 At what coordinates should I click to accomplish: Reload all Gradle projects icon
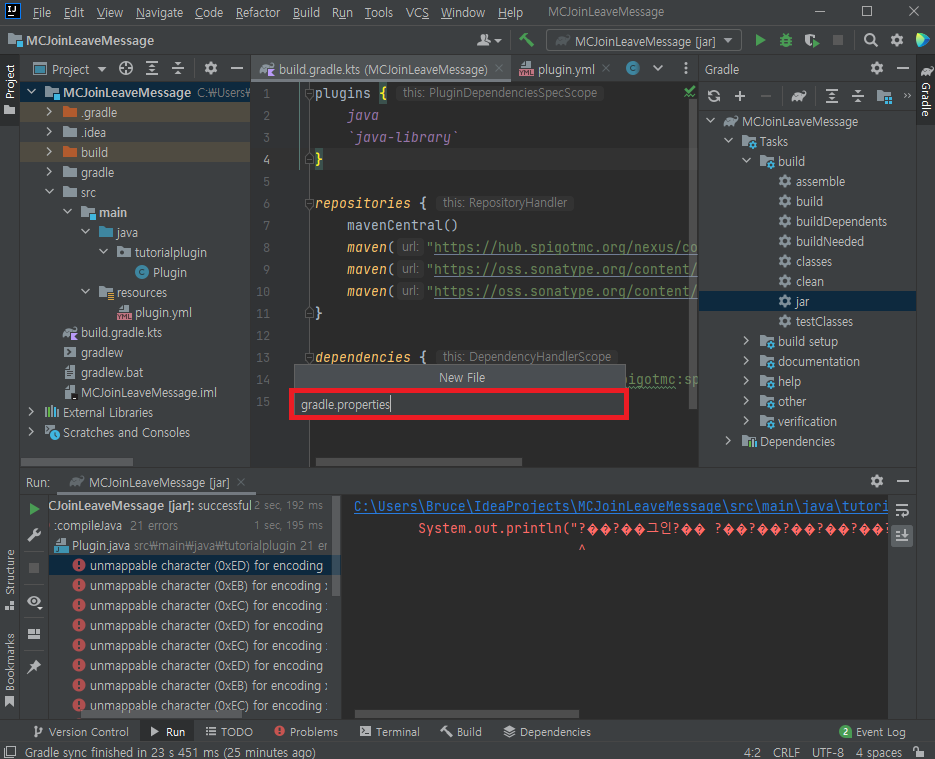coord(714,96)
